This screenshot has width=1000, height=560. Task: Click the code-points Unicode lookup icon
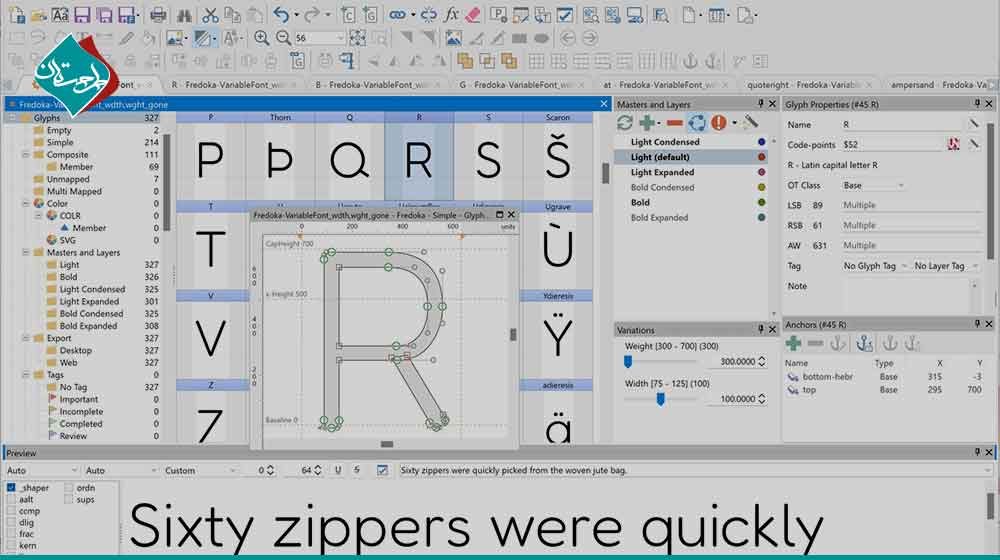click(953, 144)
